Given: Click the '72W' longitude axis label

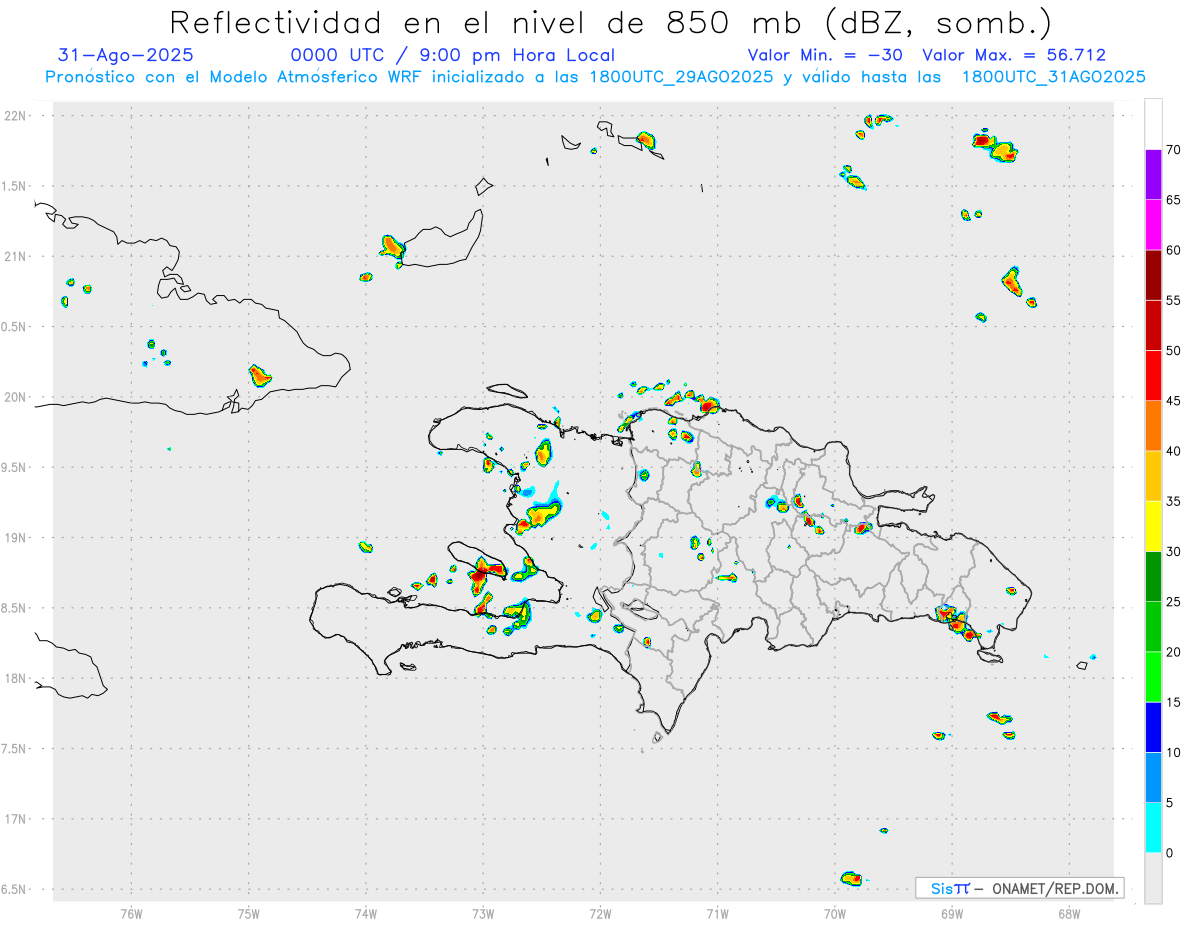Looking at the screenshot, I should [600, 913].
